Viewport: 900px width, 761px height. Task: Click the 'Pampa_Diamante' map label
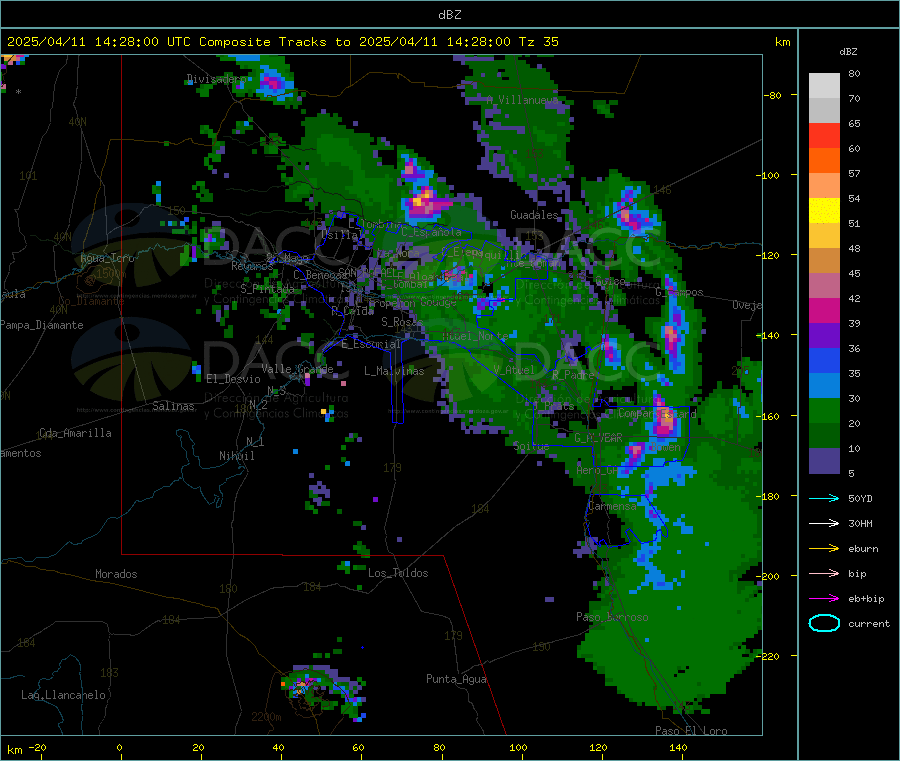42,325
